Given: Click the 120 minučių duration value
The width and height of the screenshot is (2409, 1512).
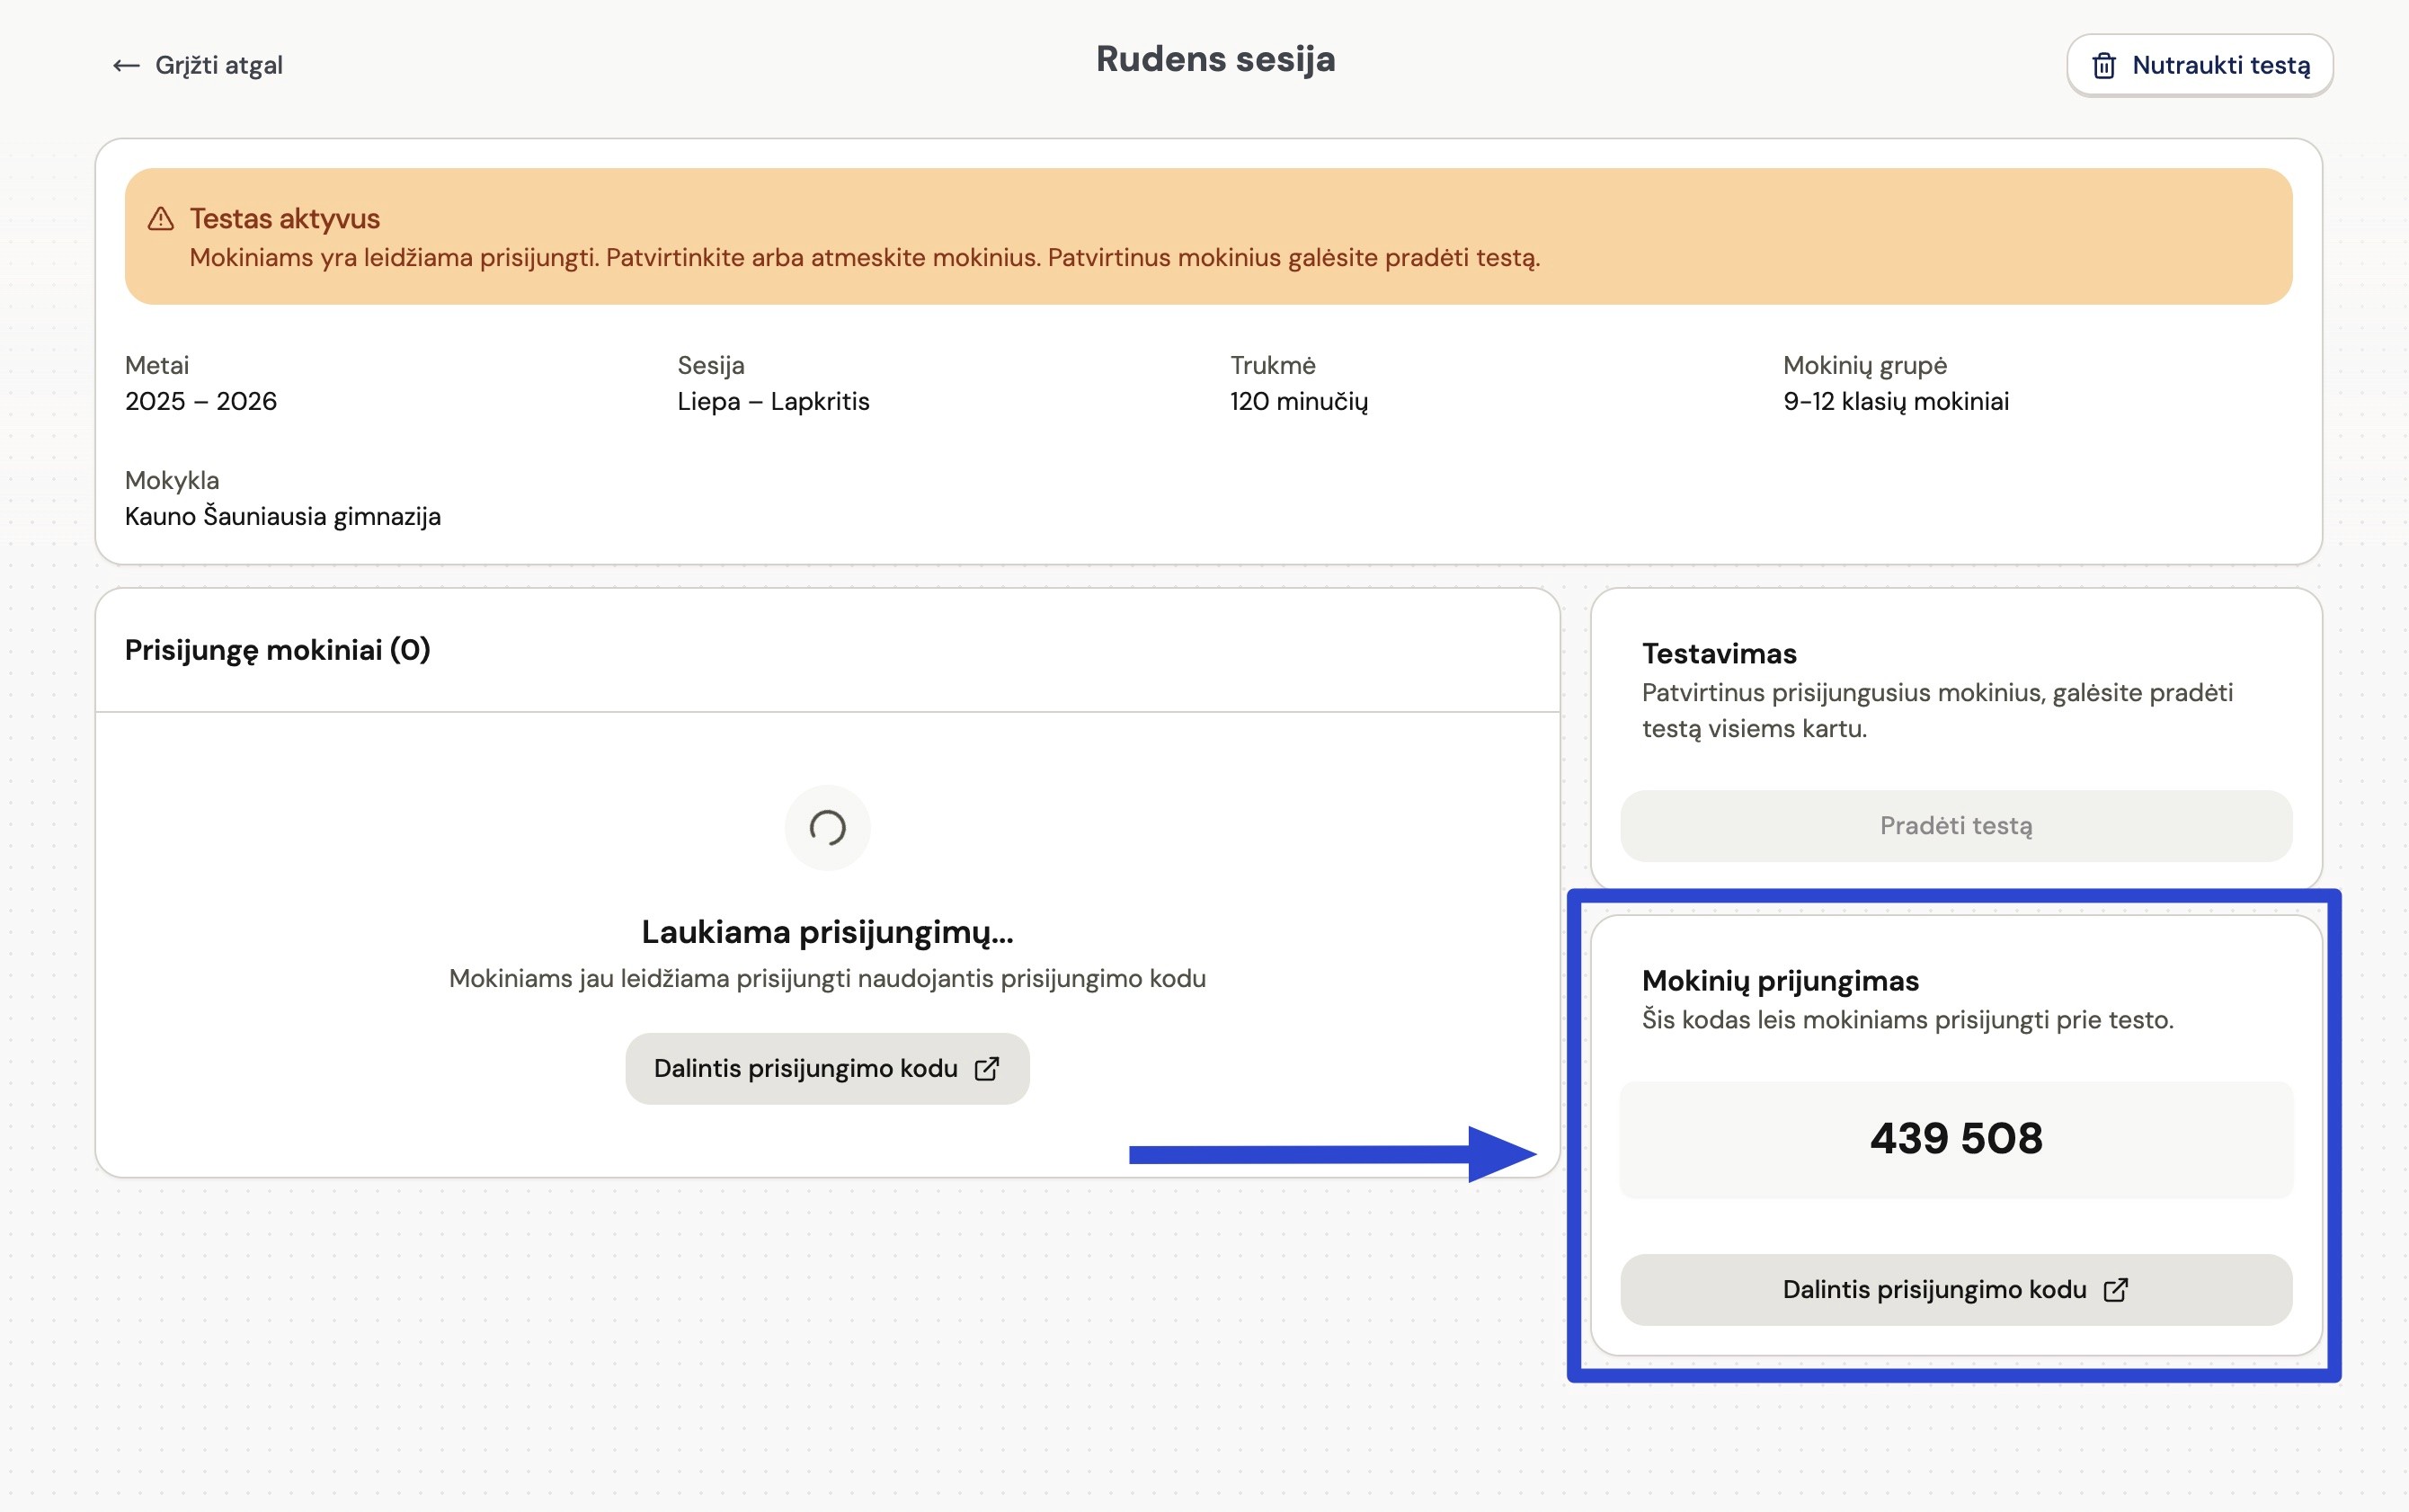Looking at the screenshot, I should [1298, 402].
